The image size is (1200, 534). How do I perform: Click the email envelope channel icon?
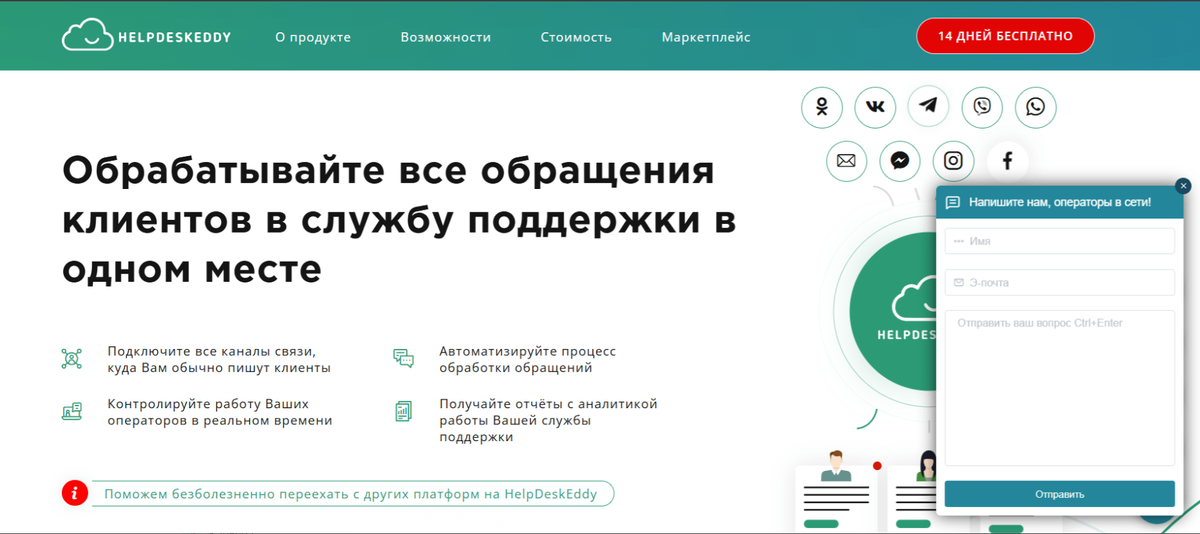[x=847, y=161]
